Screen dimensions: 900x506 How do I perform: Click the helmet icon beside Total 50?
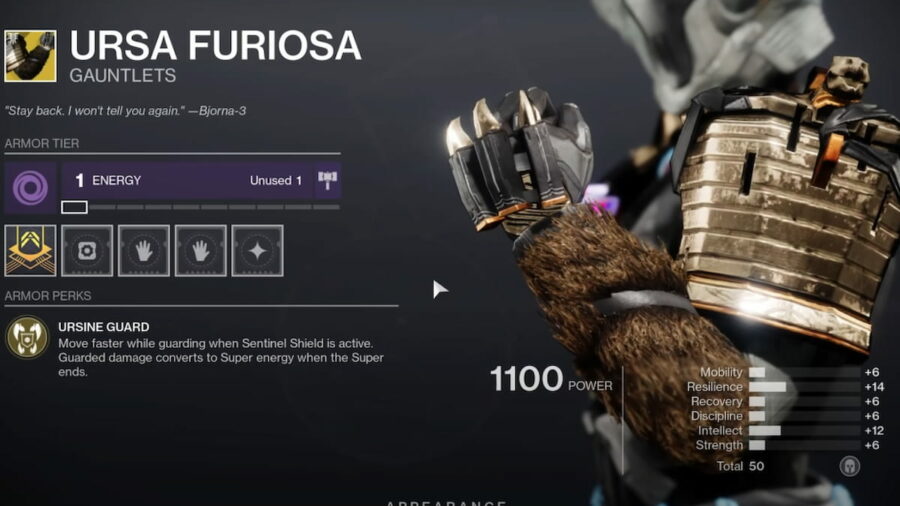click(850, 466)
